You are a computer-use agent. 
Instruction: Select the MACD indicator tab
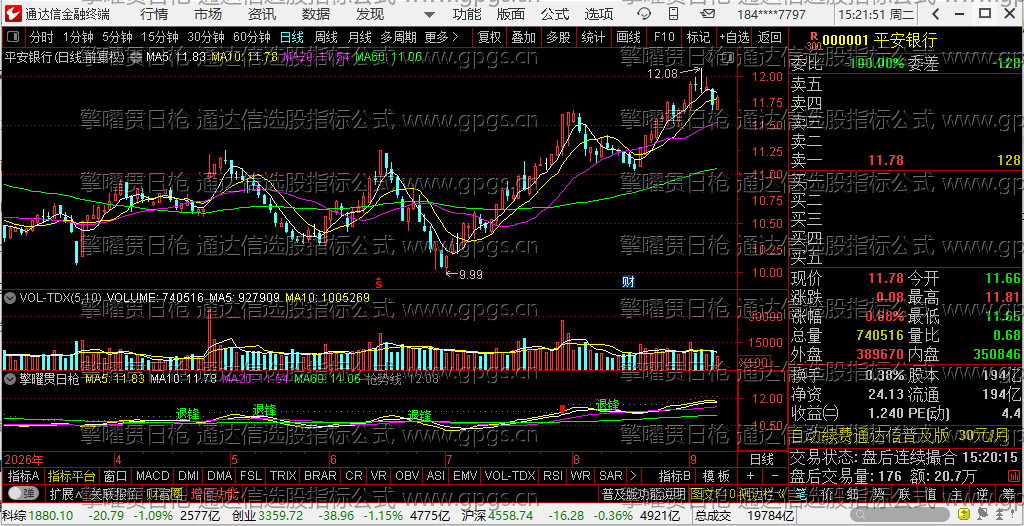point(152,476)
